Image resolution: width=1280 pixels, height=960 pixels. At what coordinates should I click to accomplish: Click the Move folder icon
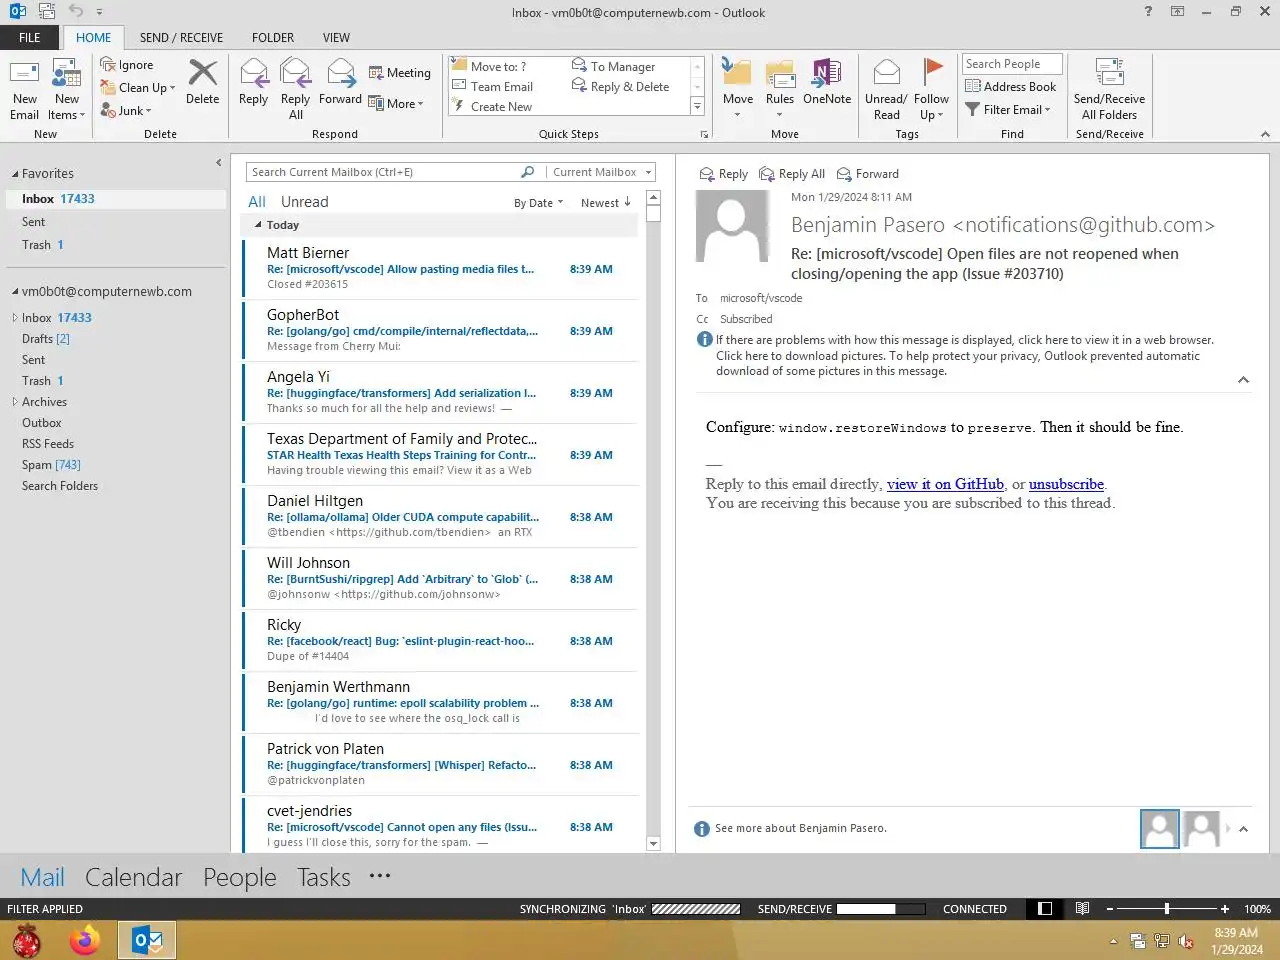click(x=737, y=73)
